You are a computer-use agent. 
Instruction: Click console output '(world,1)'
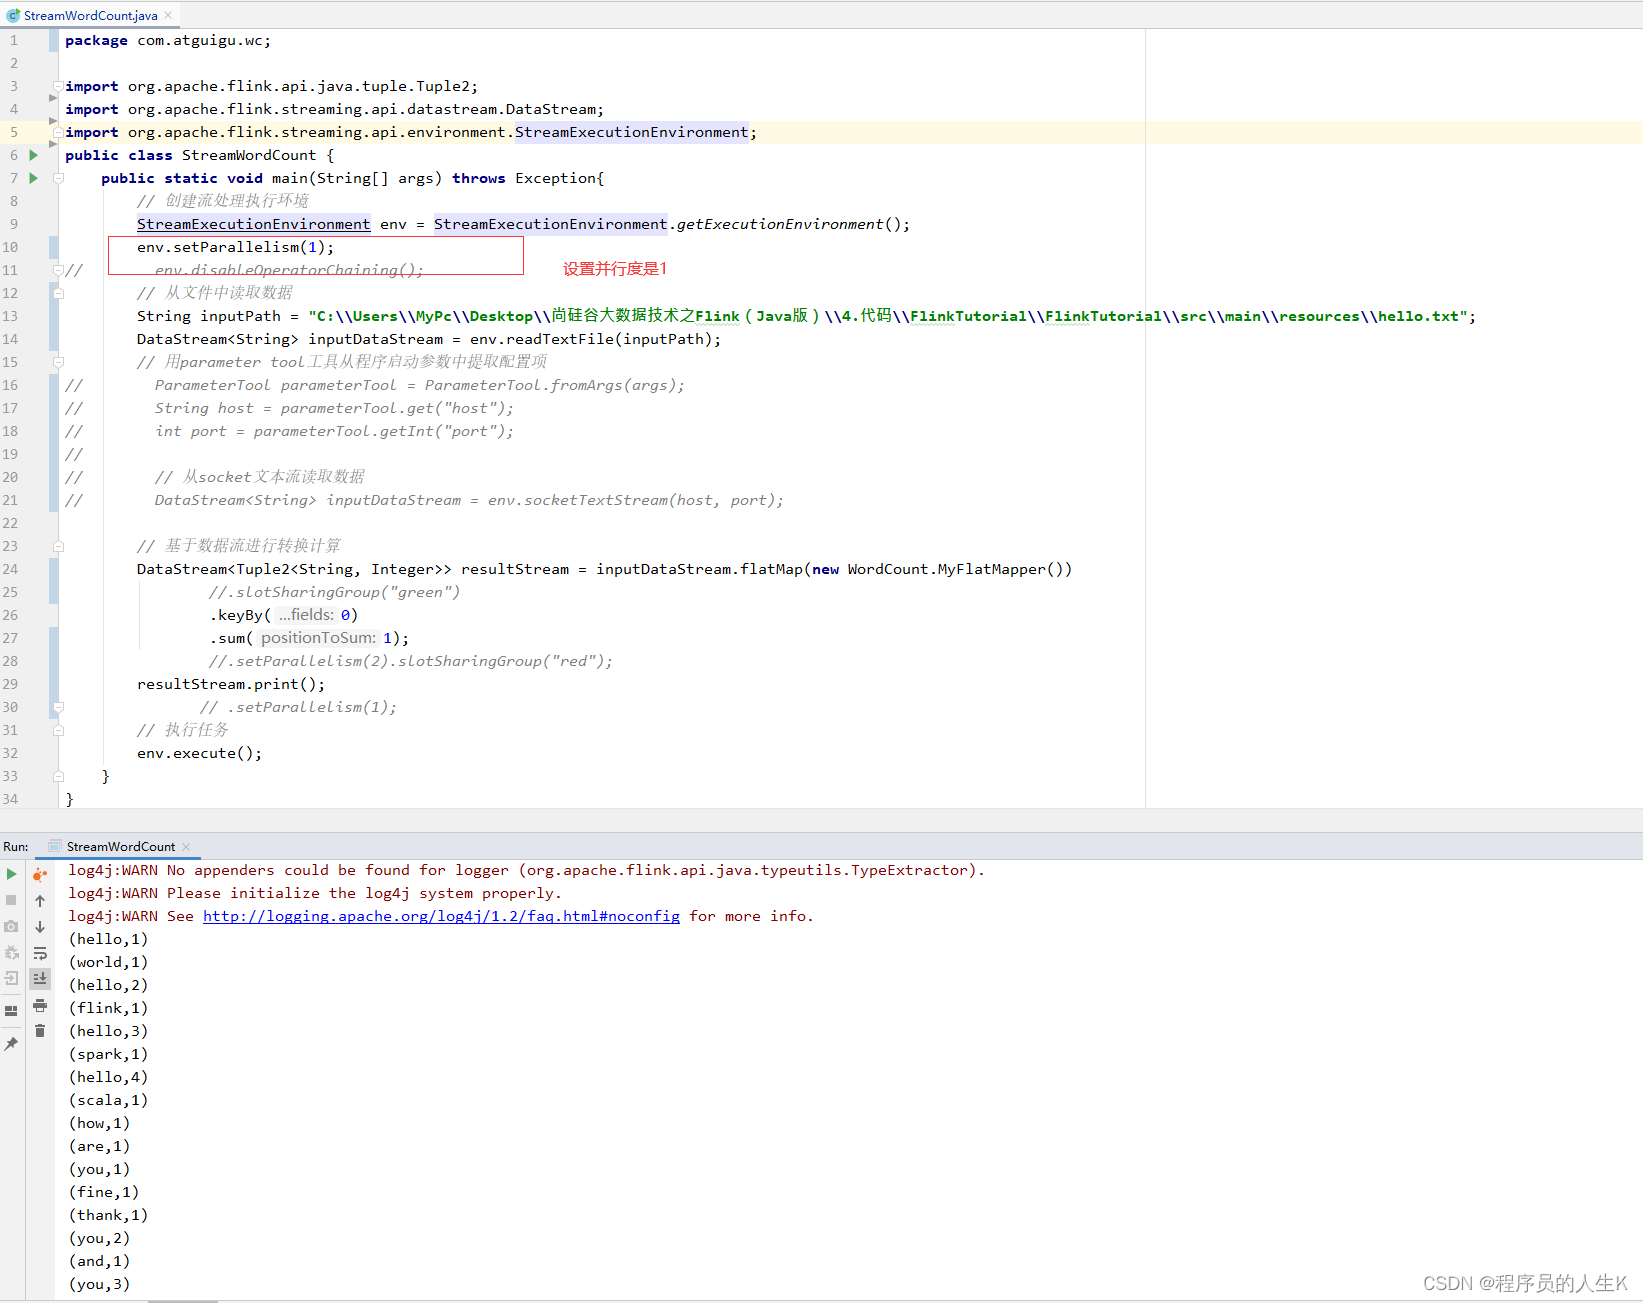[x=108, y=962]
